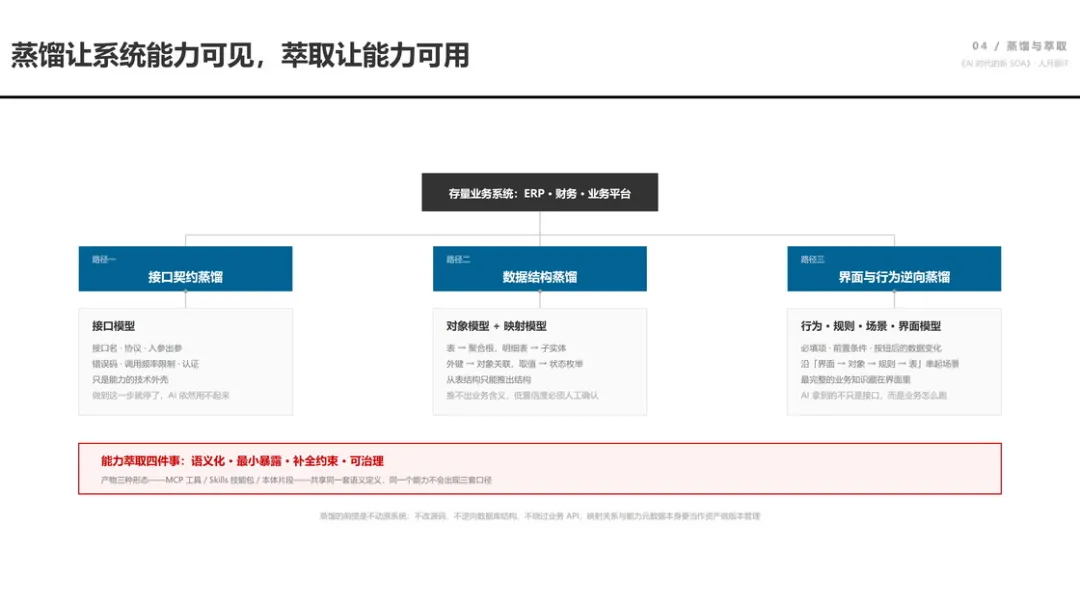Viewport: 1080px width, 608px height.
Task: Click the line '最完整的业务知识藏在界面里'
Action: (x=855, y=379)
